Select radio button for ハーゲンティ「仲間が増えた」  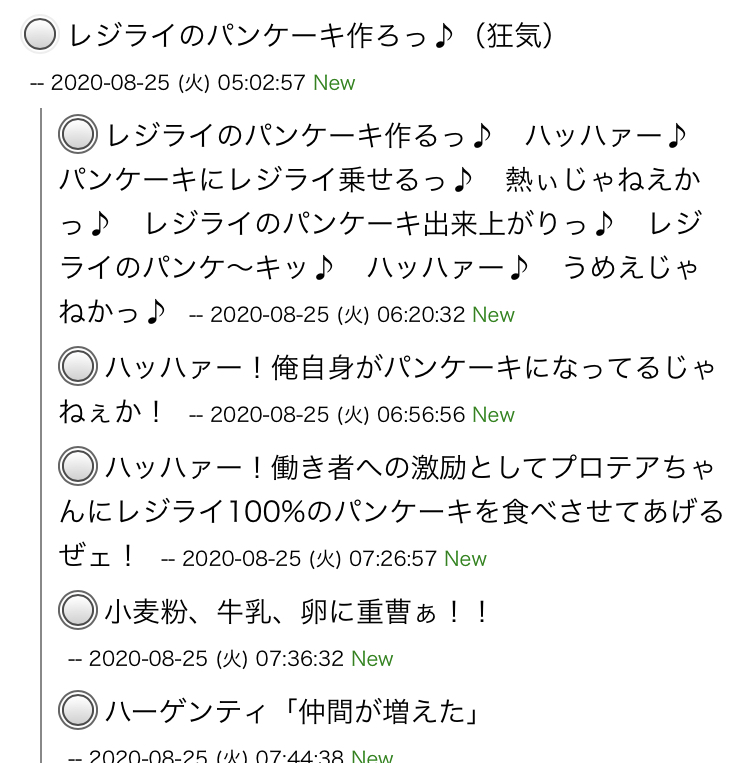(78, 711)
